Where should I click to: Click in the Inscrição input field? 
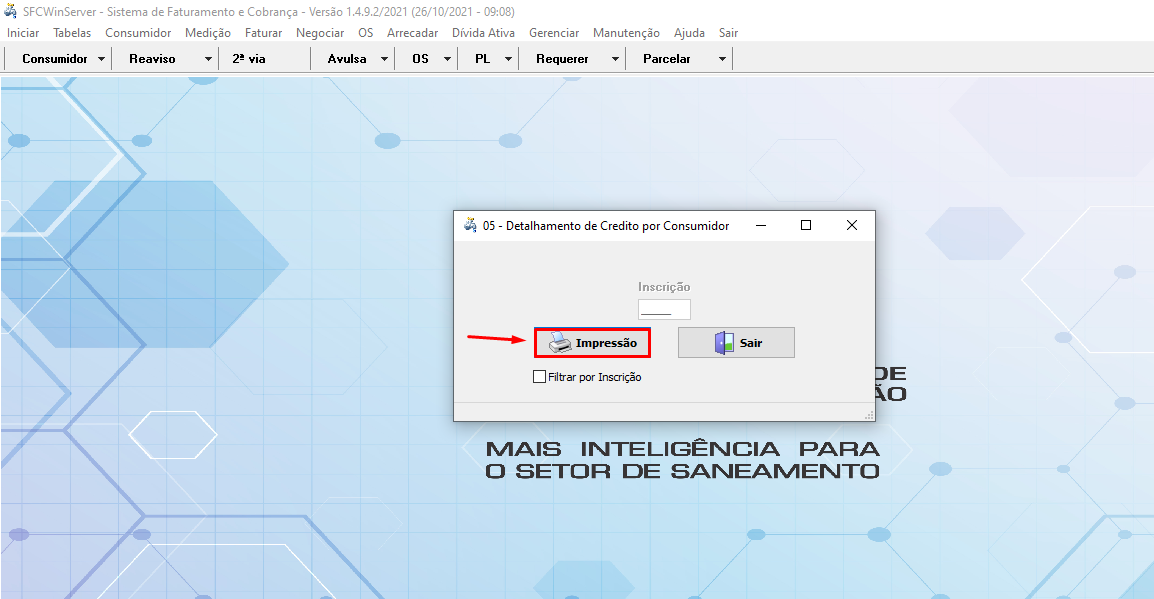point(664,310)
